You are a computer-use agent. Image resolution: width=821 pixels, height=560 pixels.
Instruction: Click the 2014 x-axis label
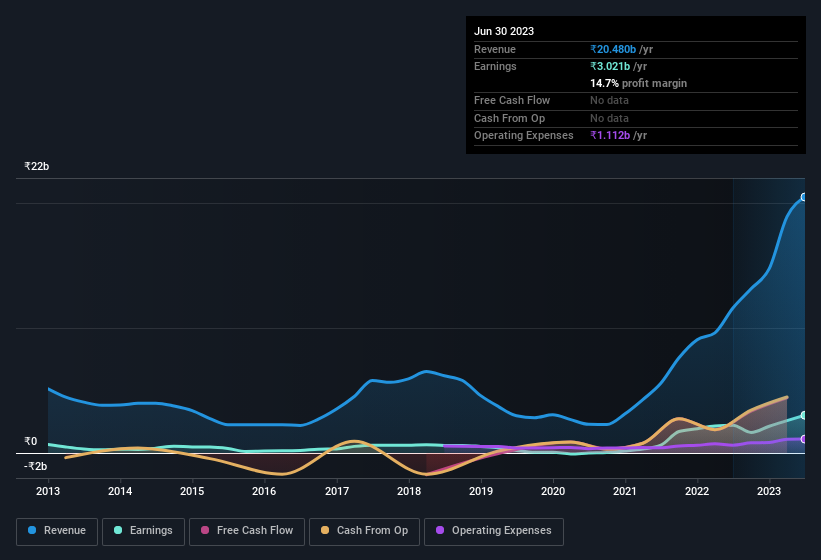coord(120,491)
